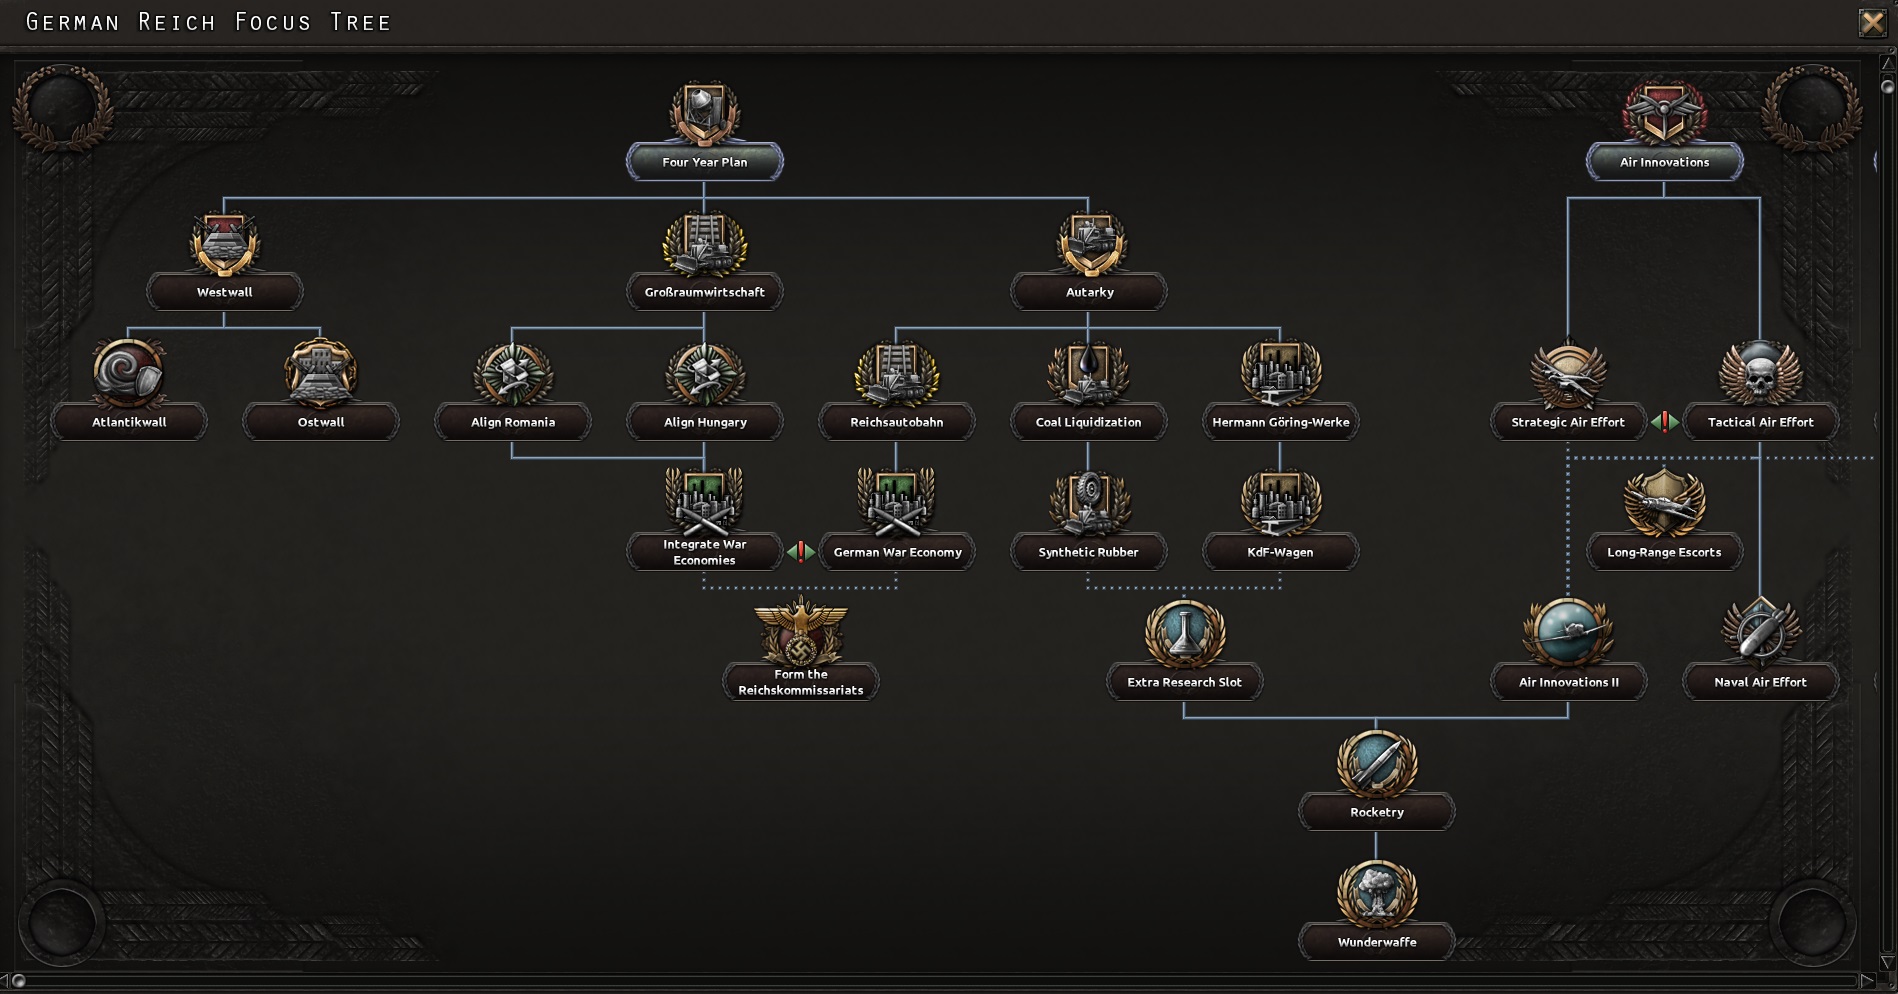Image resolution: width=1898 pixels, height=994 pixels.
Task: Click the Naval Air Effort label
Action: [x=1760, y=682]
